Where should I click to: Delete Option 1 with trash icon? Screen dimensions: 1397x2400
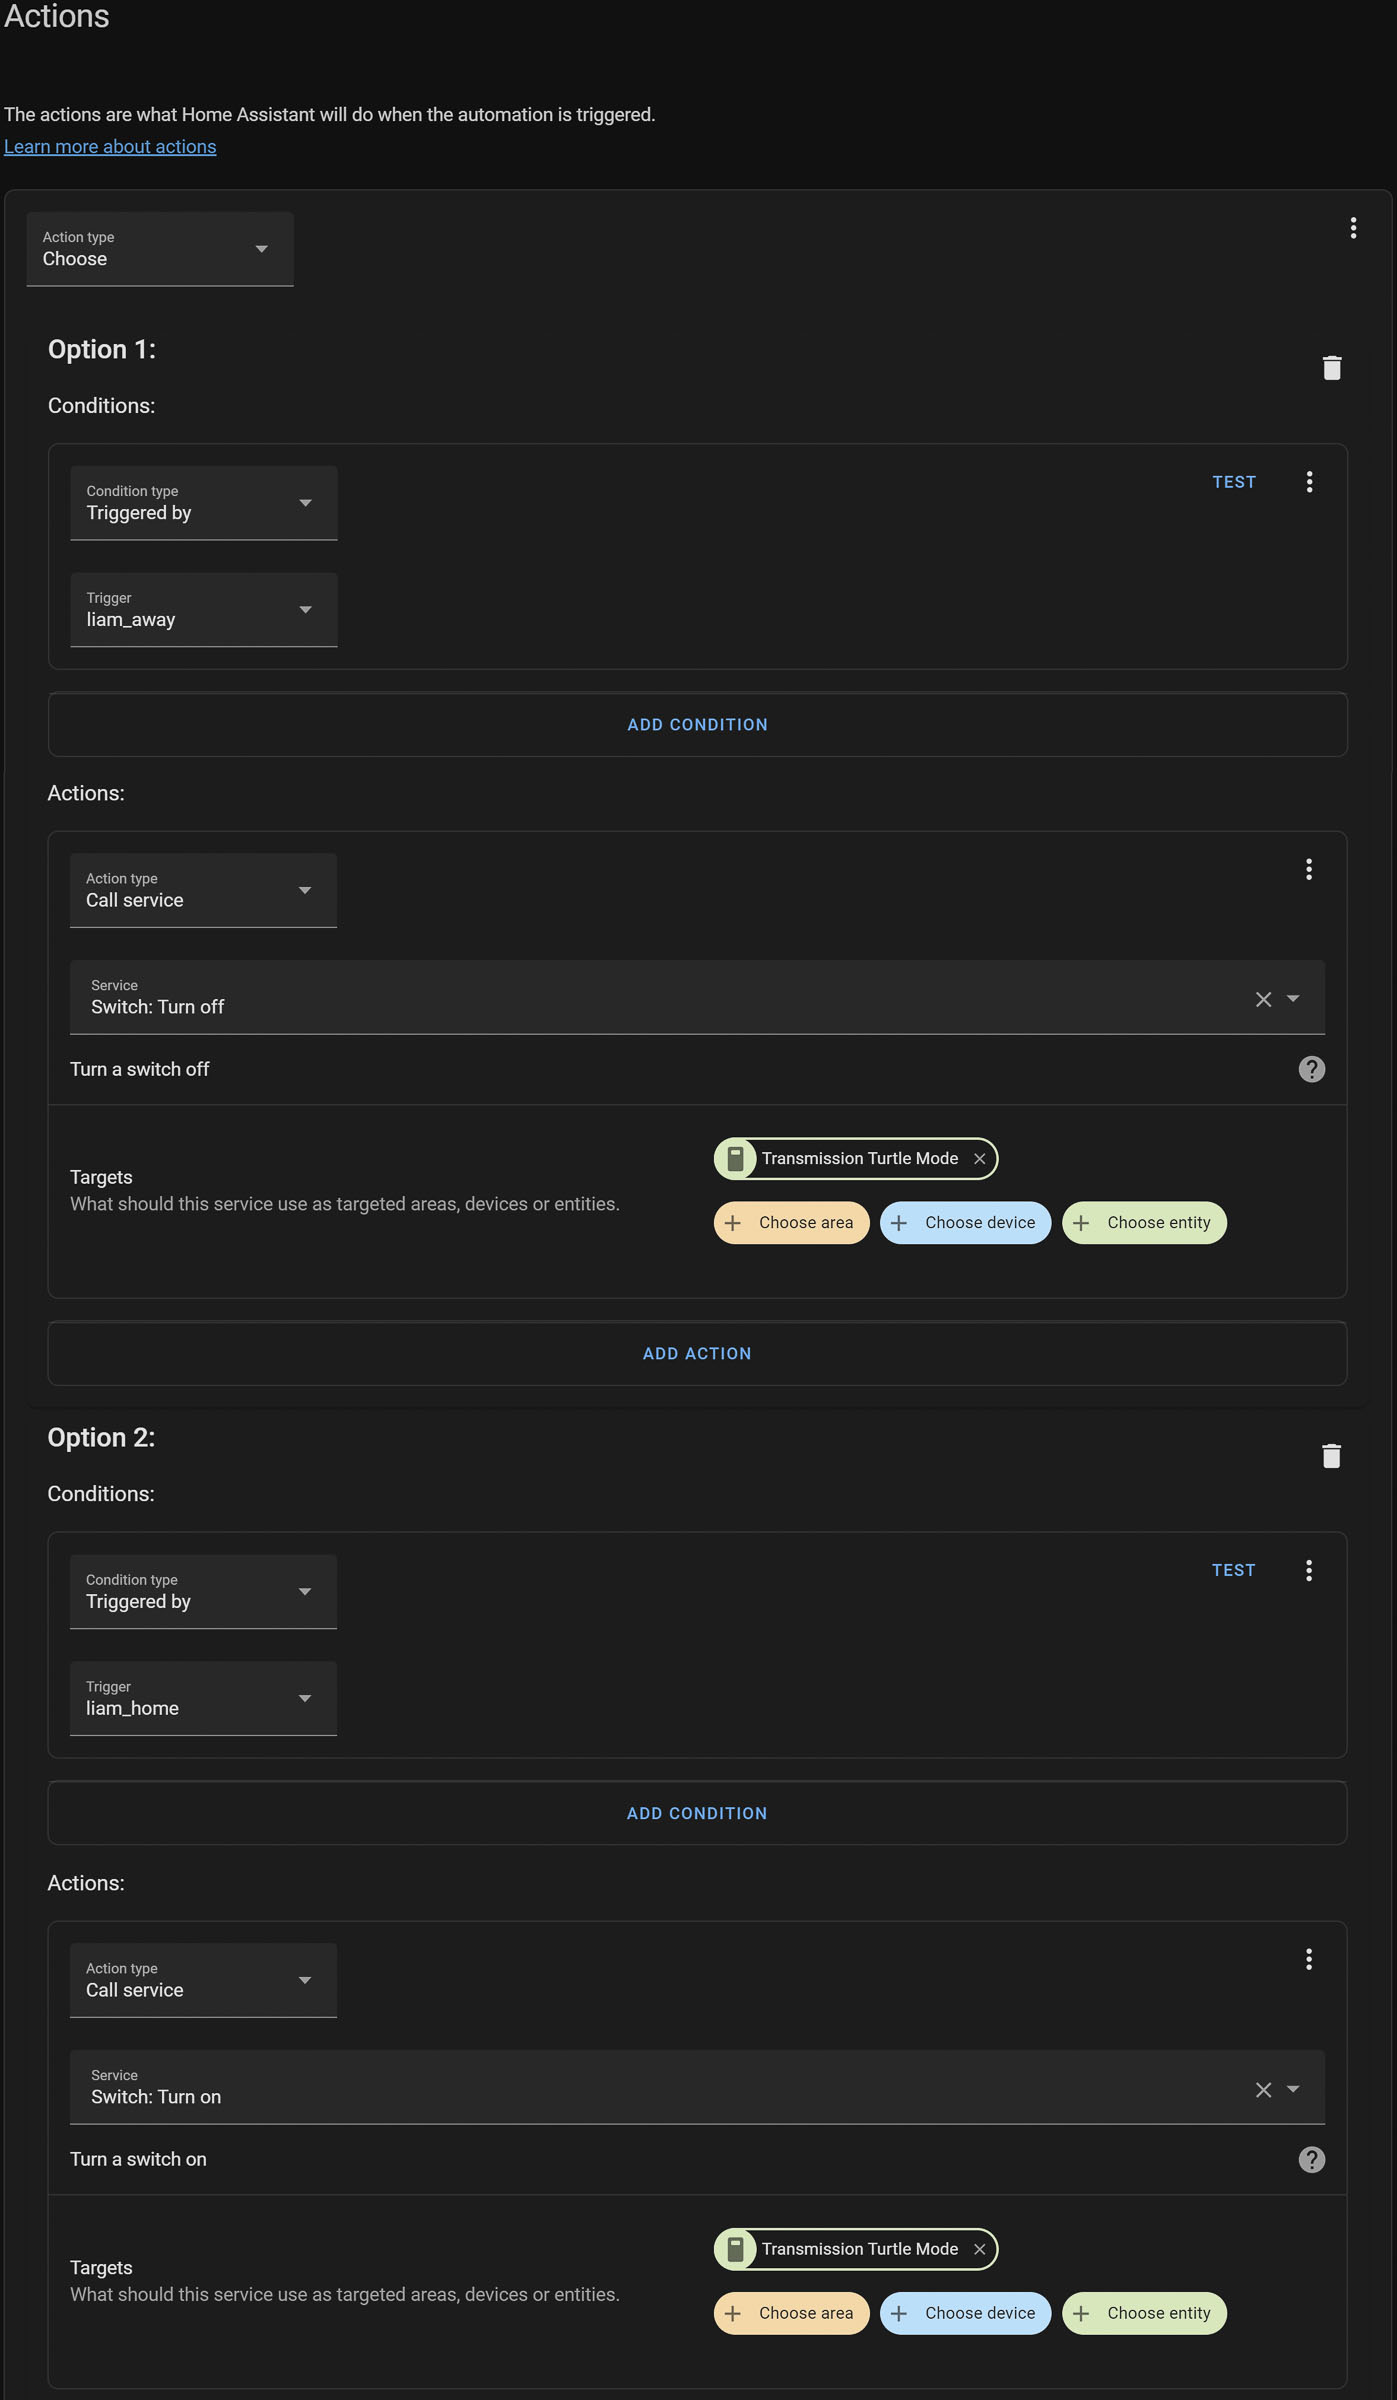coord(1331,368)
